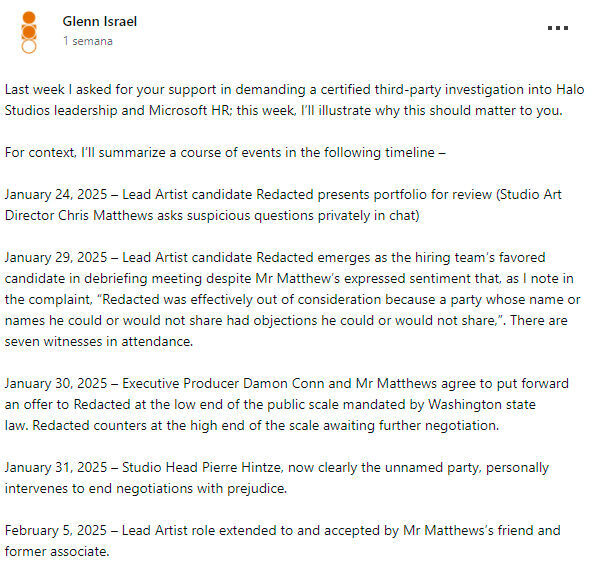Click the words 'former associate' at the bottom
593x570 pixels.
pyautogui.click(x=56, y=551)
